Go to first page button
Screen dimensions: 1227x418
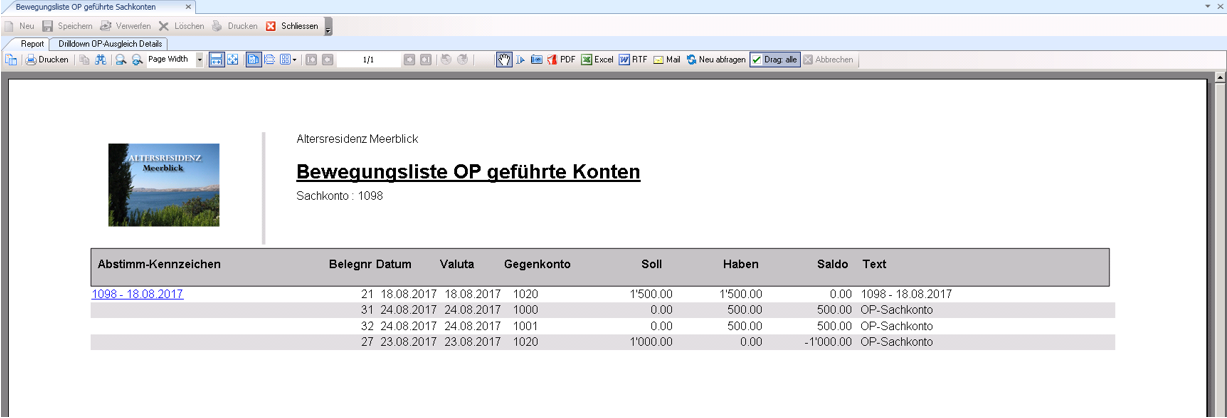pyautogui.click(x=311, y=60)
